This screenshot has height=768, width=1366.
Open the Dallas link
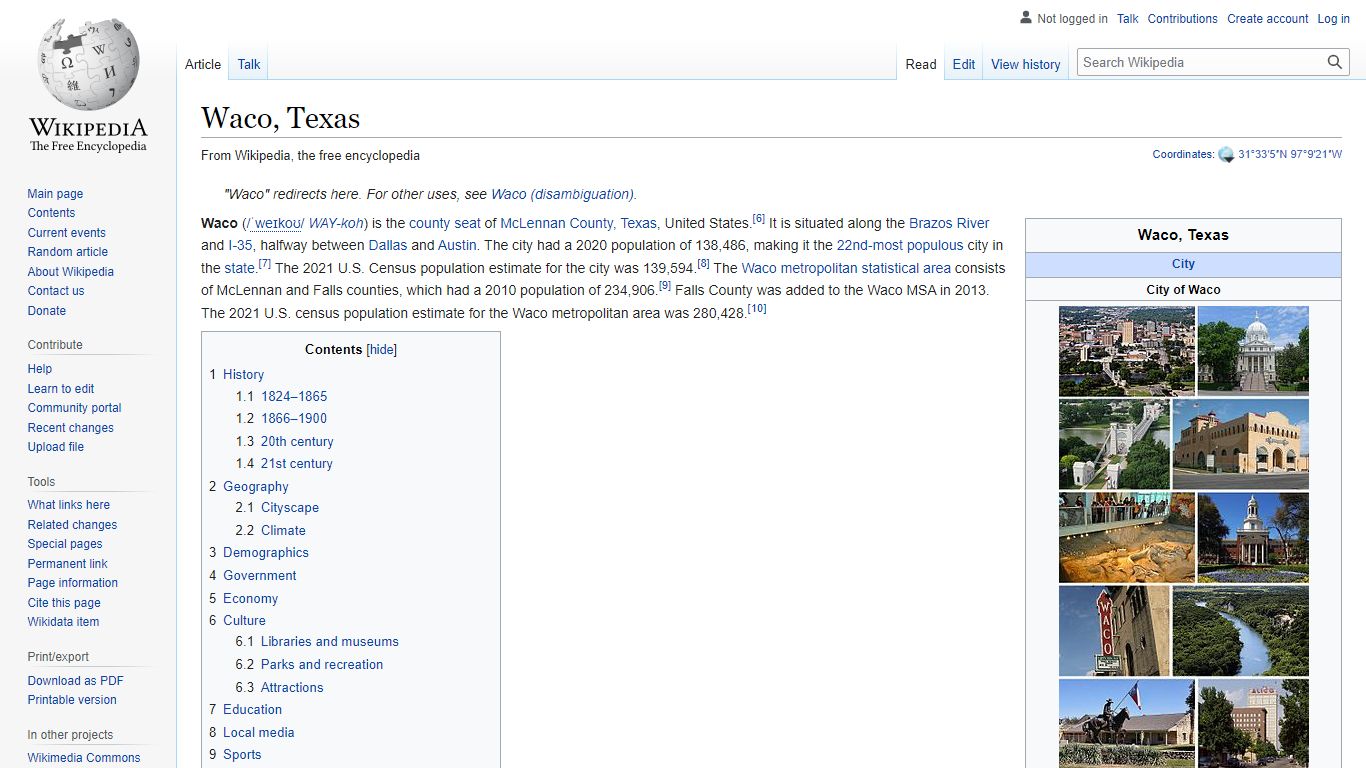pyautogui.click(x=388, y=245)
